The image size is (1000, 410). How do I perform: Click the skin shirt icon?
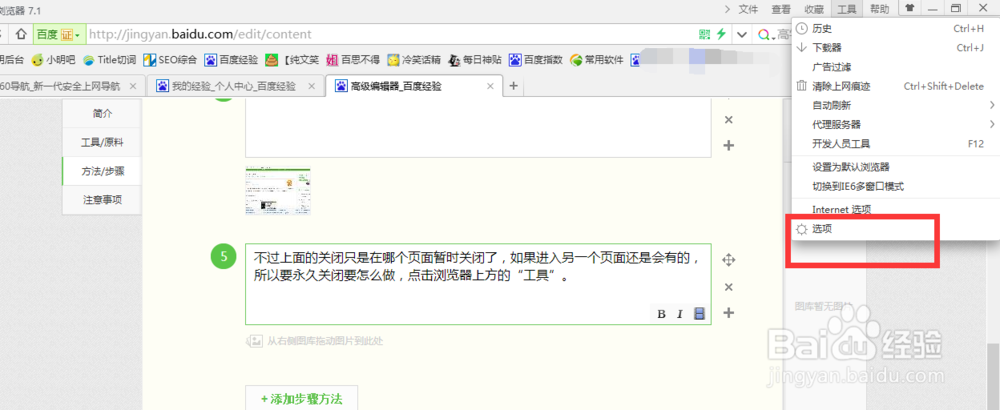pos(909,9)
